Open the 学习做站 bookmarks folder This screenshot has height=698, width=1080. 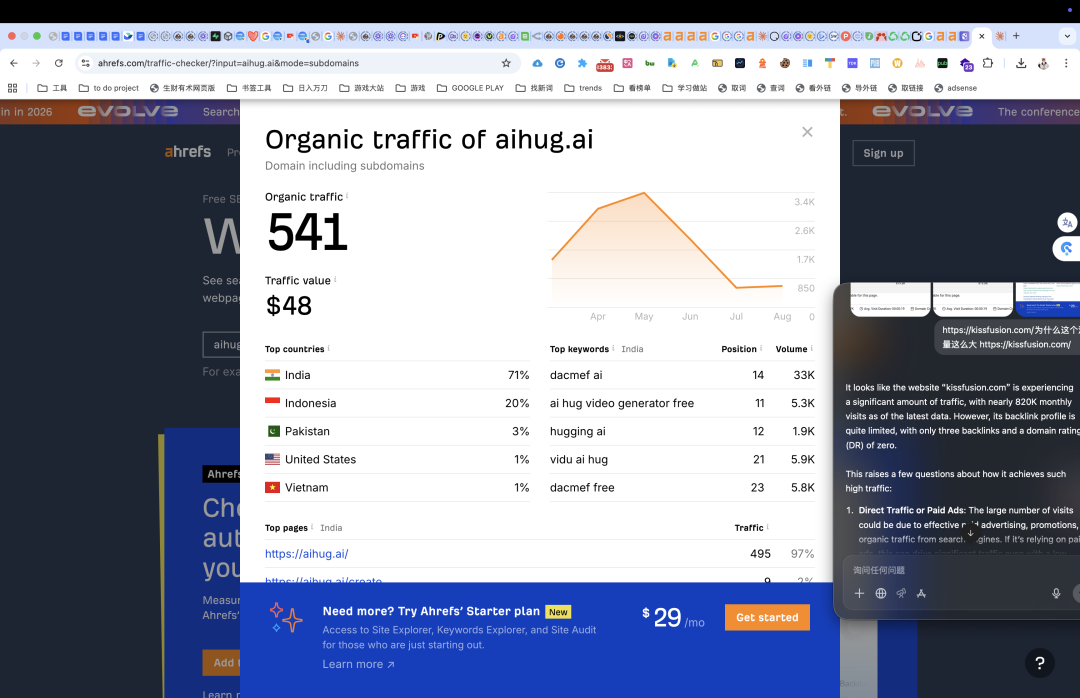click(x=685, y=88)
